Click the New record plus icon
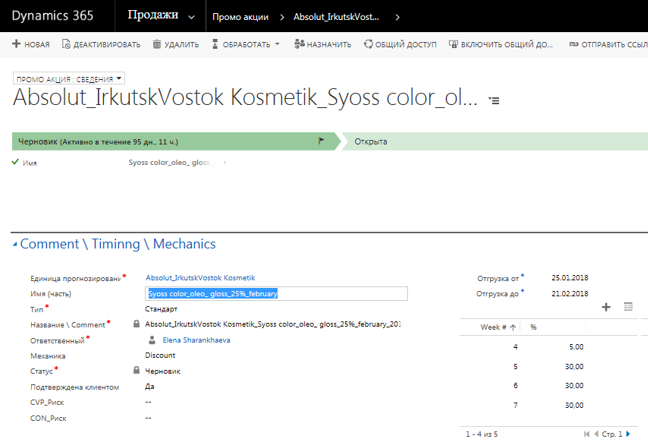 click(15, 44)
